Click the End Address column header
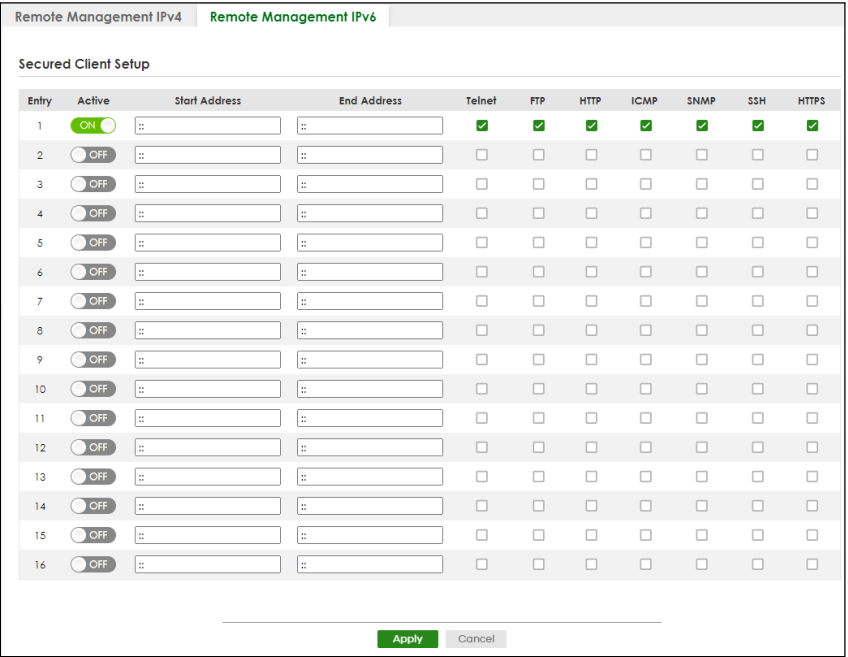 pos(370,101)
